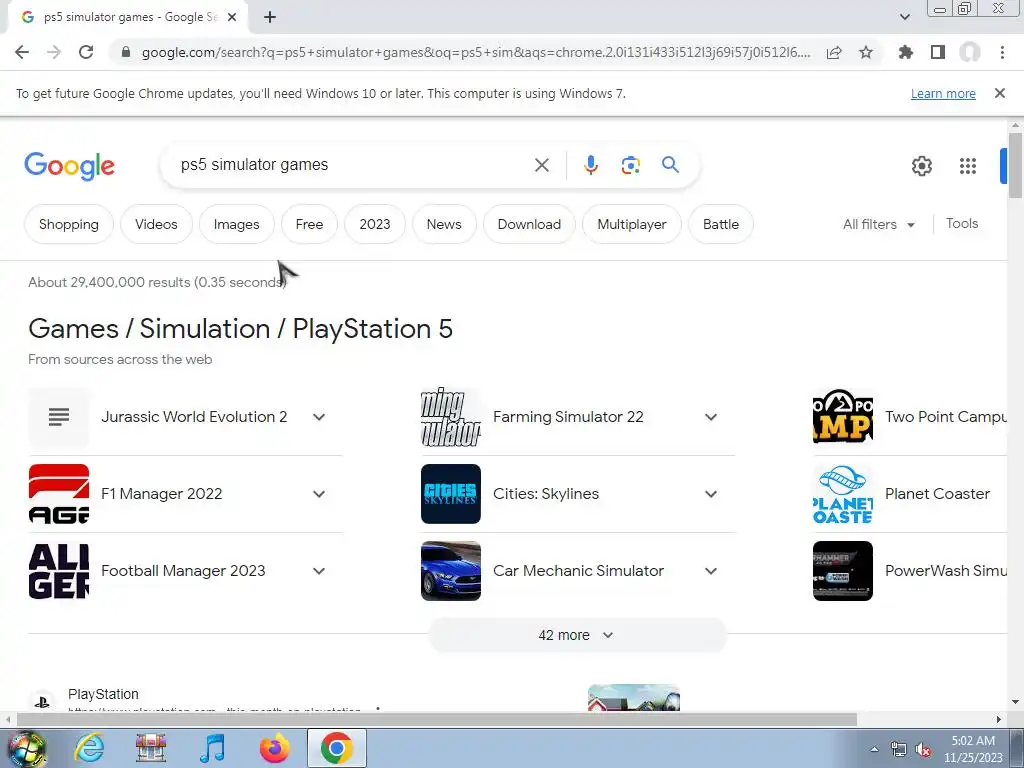1024x768 pixels.
Task: Reload the current page
Action: pos(86,52)
